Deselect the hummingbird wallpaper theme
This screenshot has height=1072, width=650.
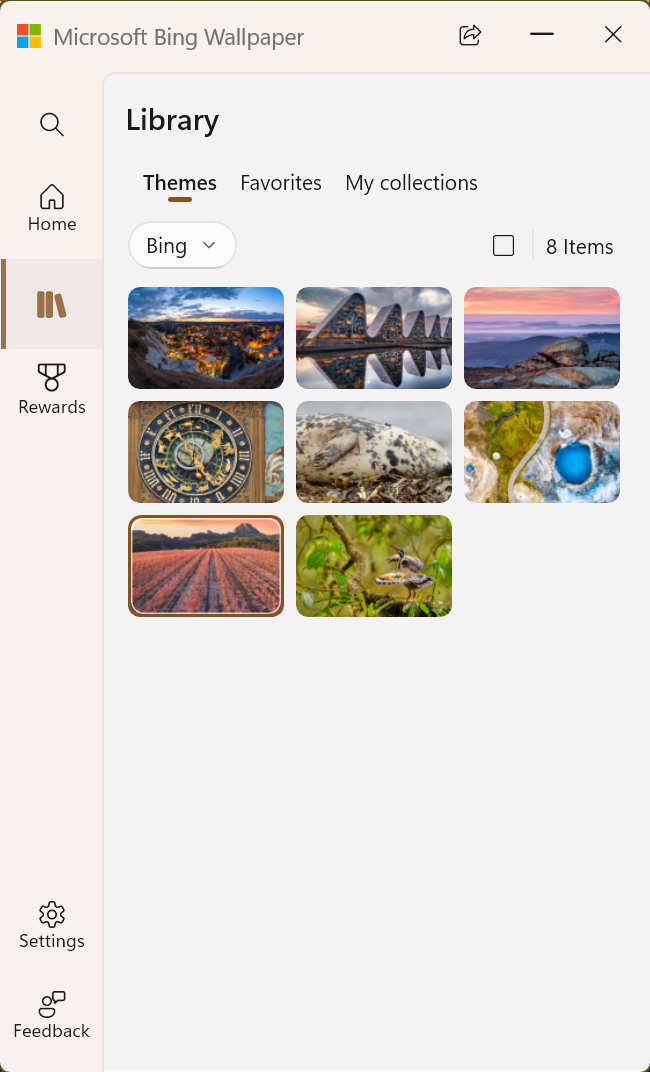tap(373, 566)
